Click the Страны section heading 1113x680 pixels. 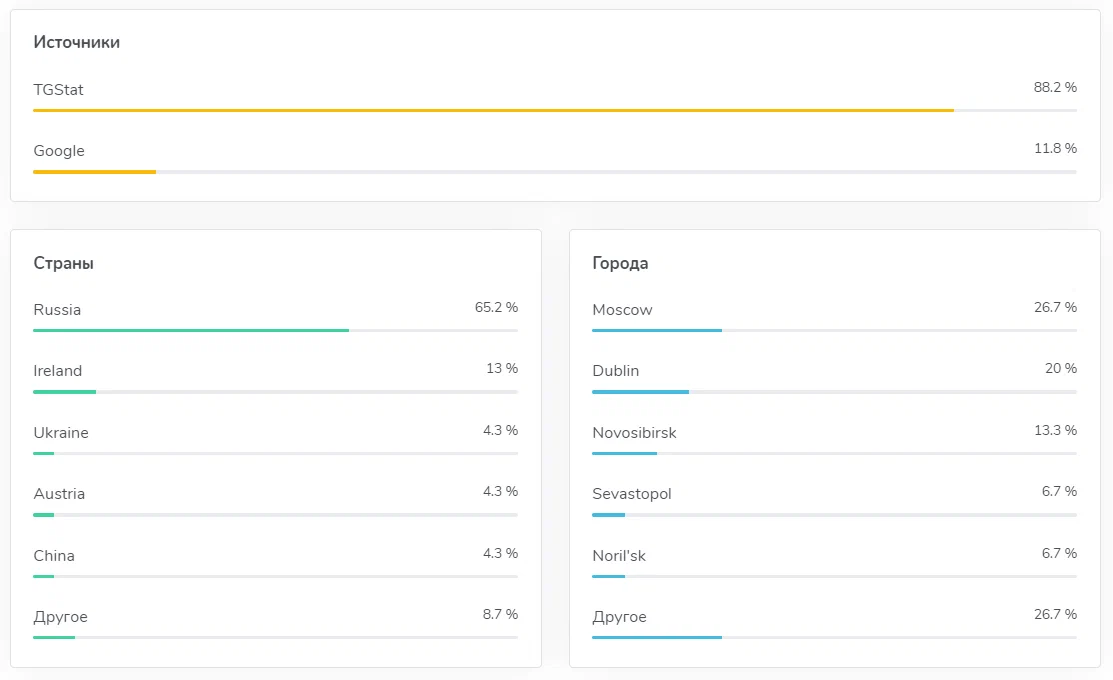pos(63,263)
